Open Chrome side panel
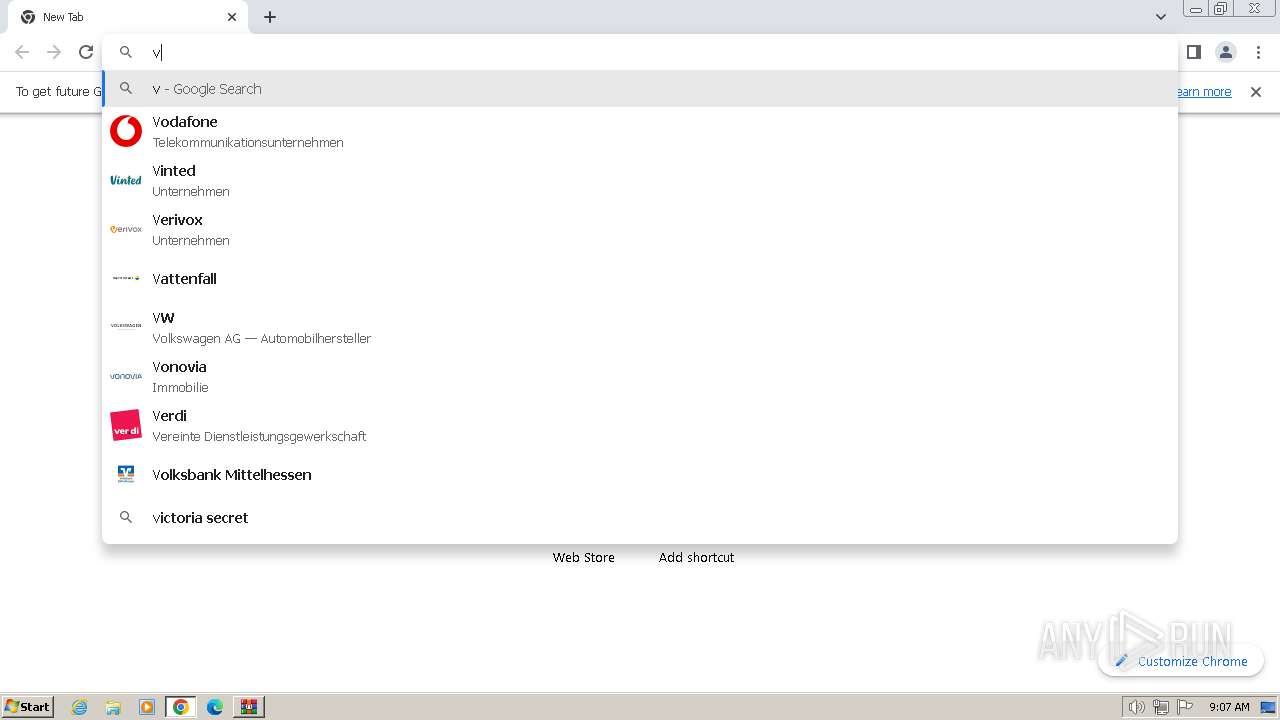The width and height of the screenshot is (1280, 720). point(1193,52)
